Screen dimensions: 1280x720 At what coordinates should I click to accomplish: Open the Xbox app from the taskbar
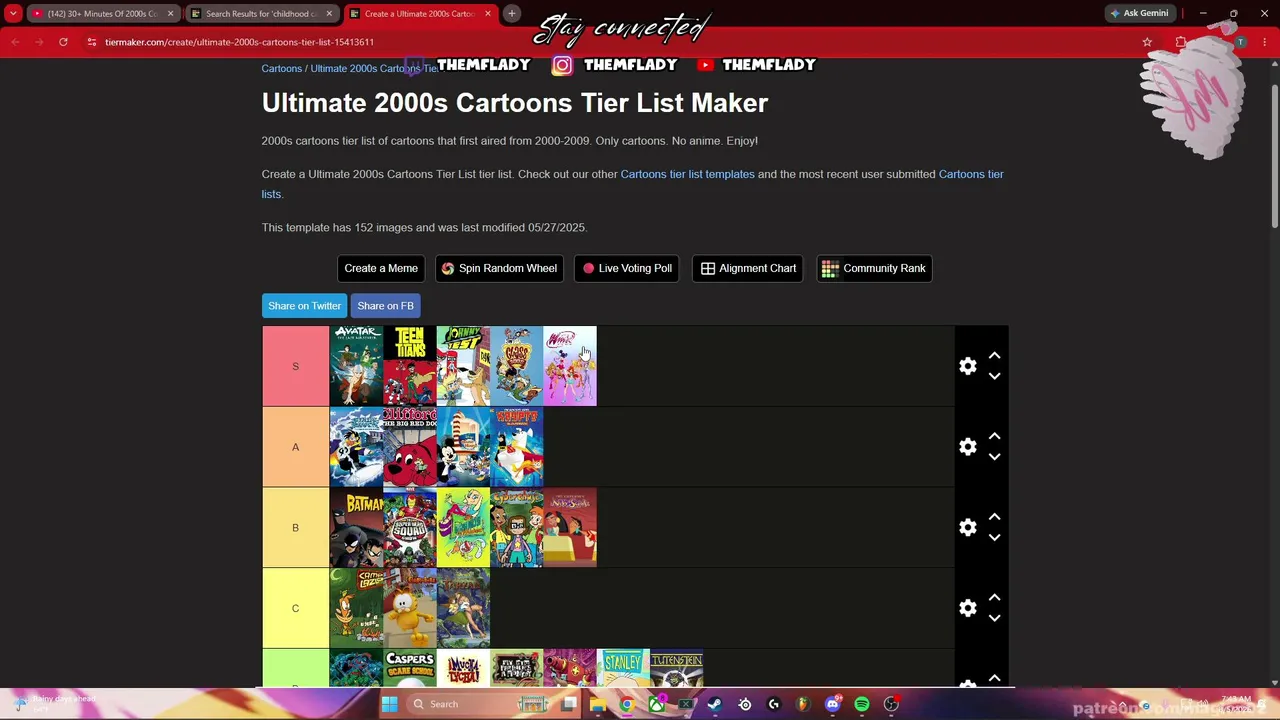[x=656, y=704]
